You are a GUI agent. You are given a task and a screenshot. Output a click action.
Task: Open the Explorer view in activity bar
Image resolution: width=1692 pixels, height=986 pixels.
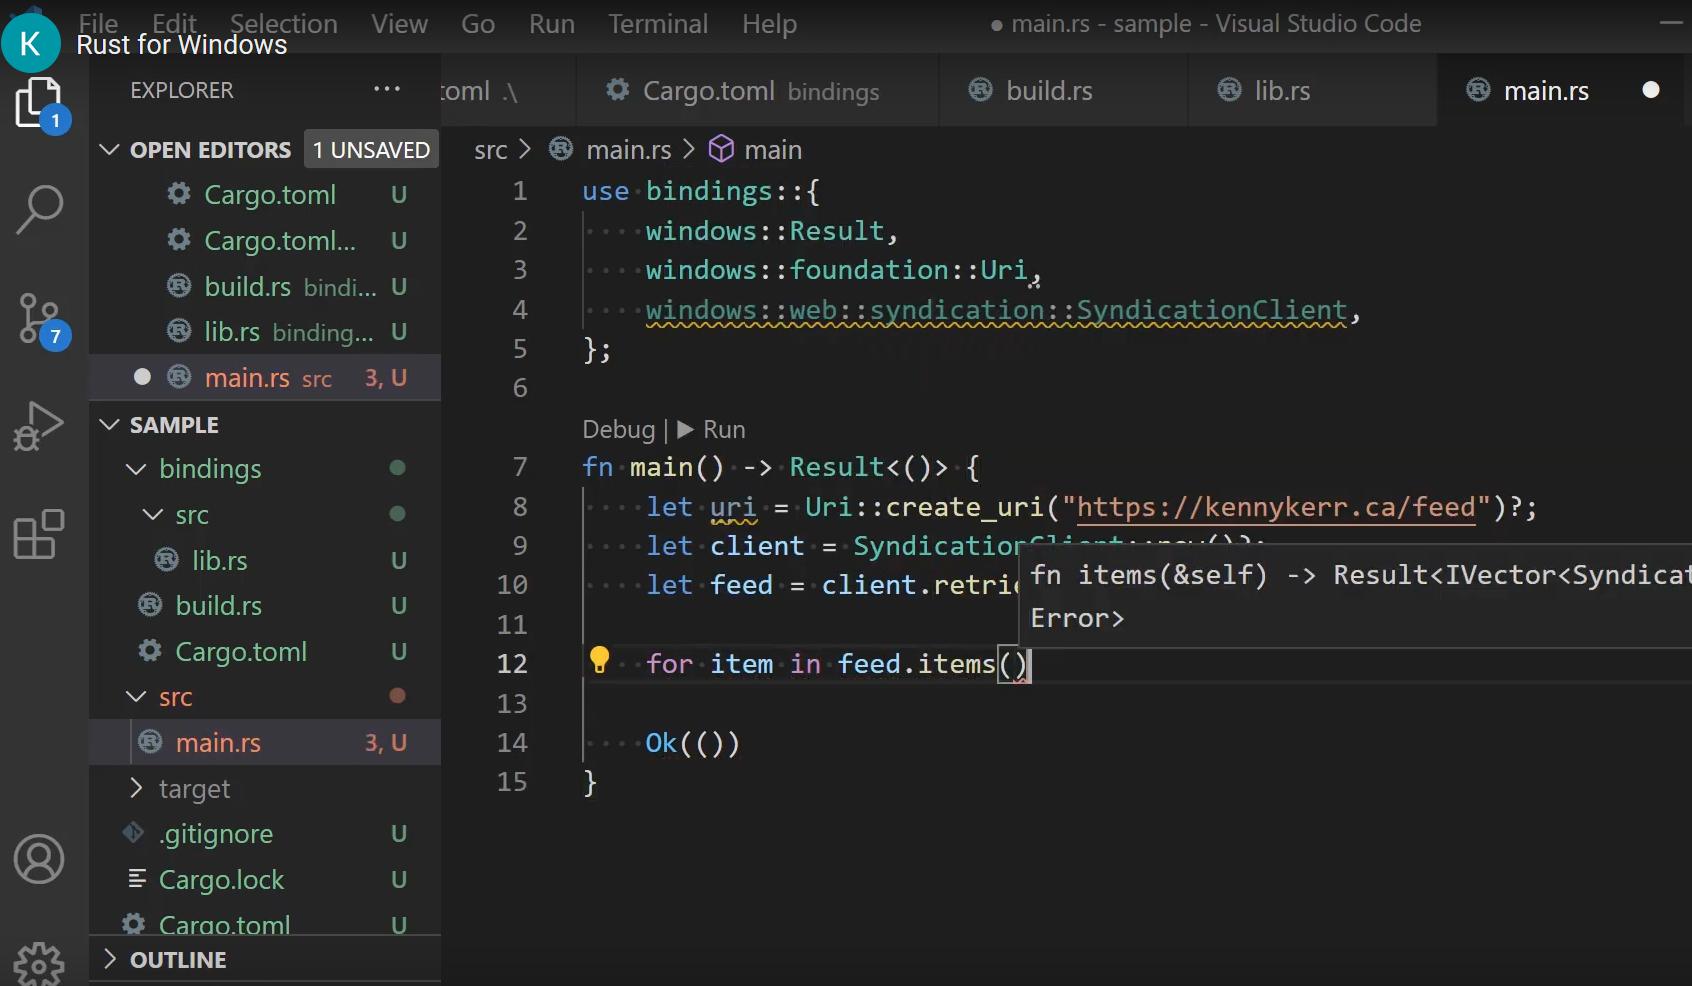pos(40,104)
